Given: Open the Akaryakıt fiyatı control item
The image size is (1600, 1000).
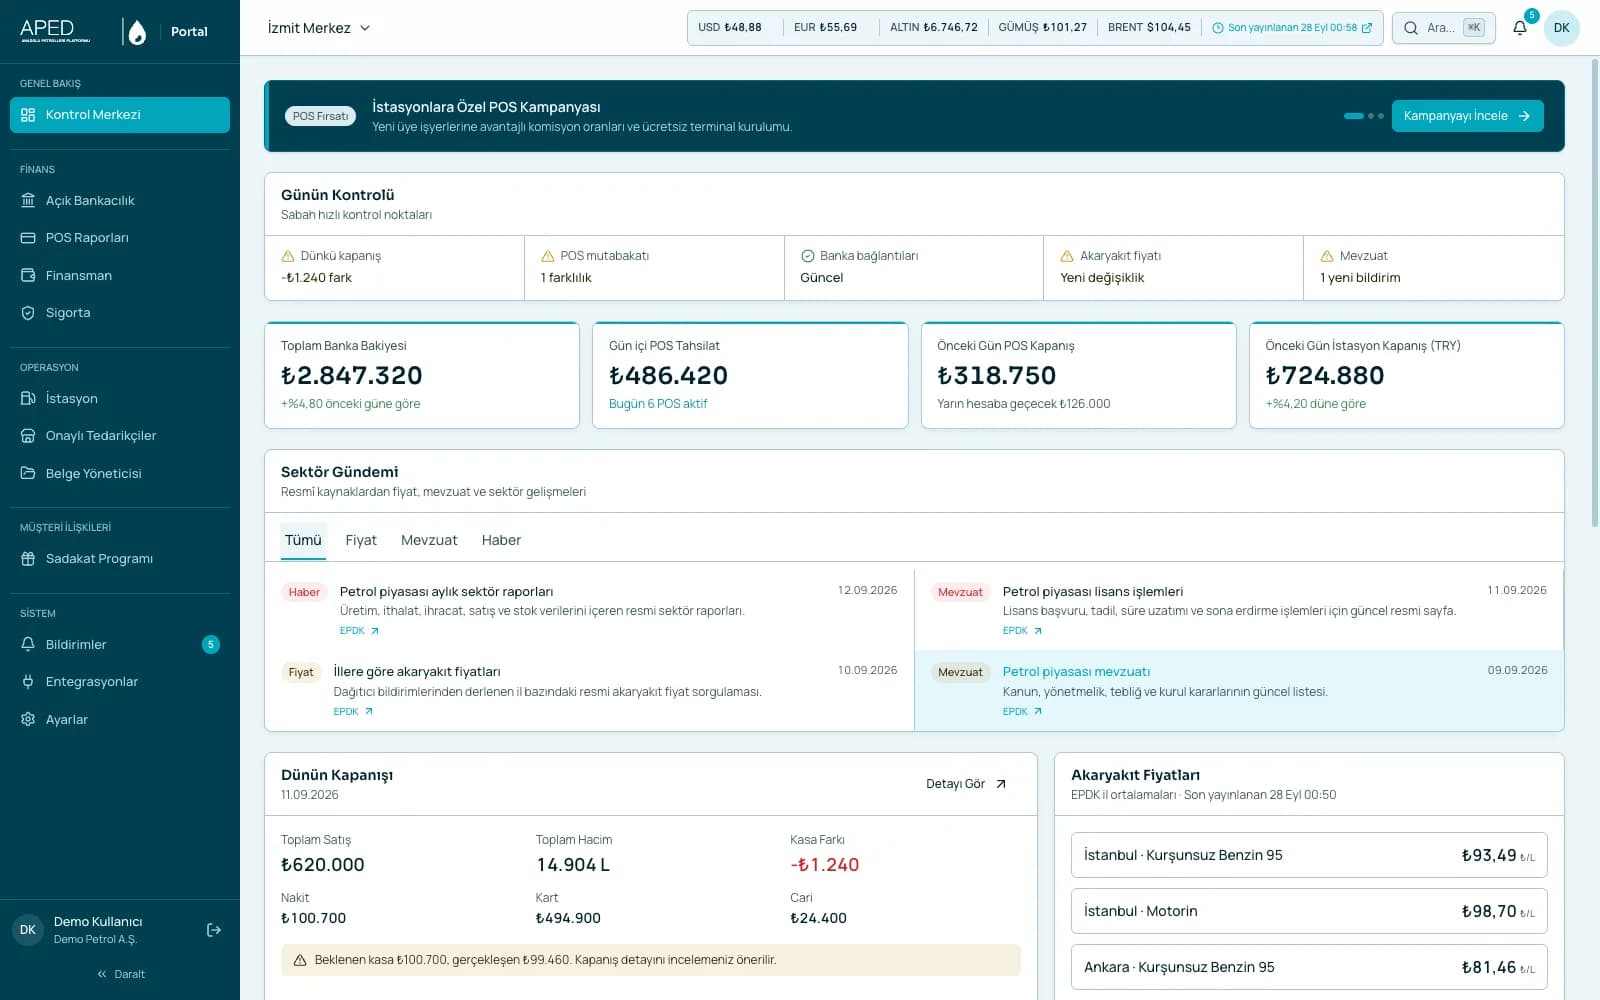Looking at the screenshot, I should click(x=1173, y=268).
